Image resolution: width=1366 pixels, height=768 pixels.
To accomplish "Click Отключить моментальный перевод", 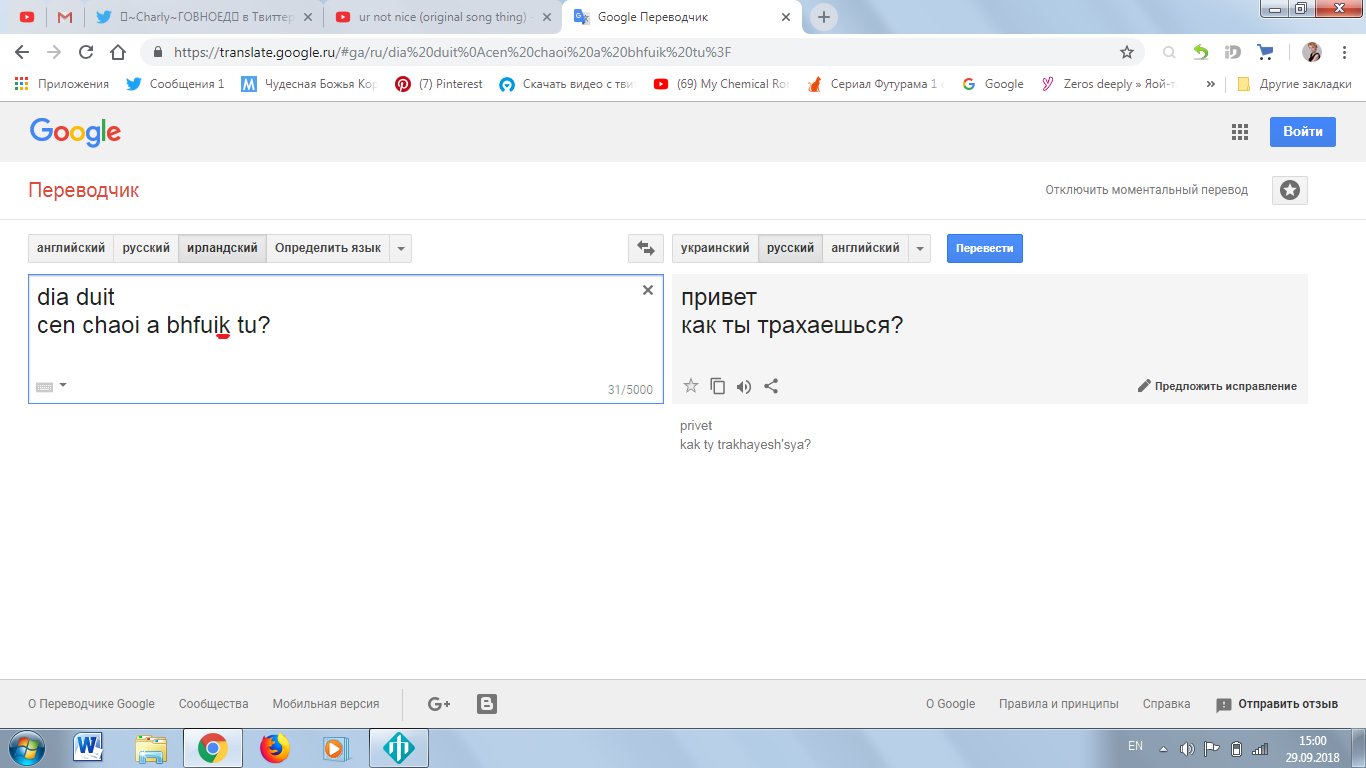I will coord(1146,190).
